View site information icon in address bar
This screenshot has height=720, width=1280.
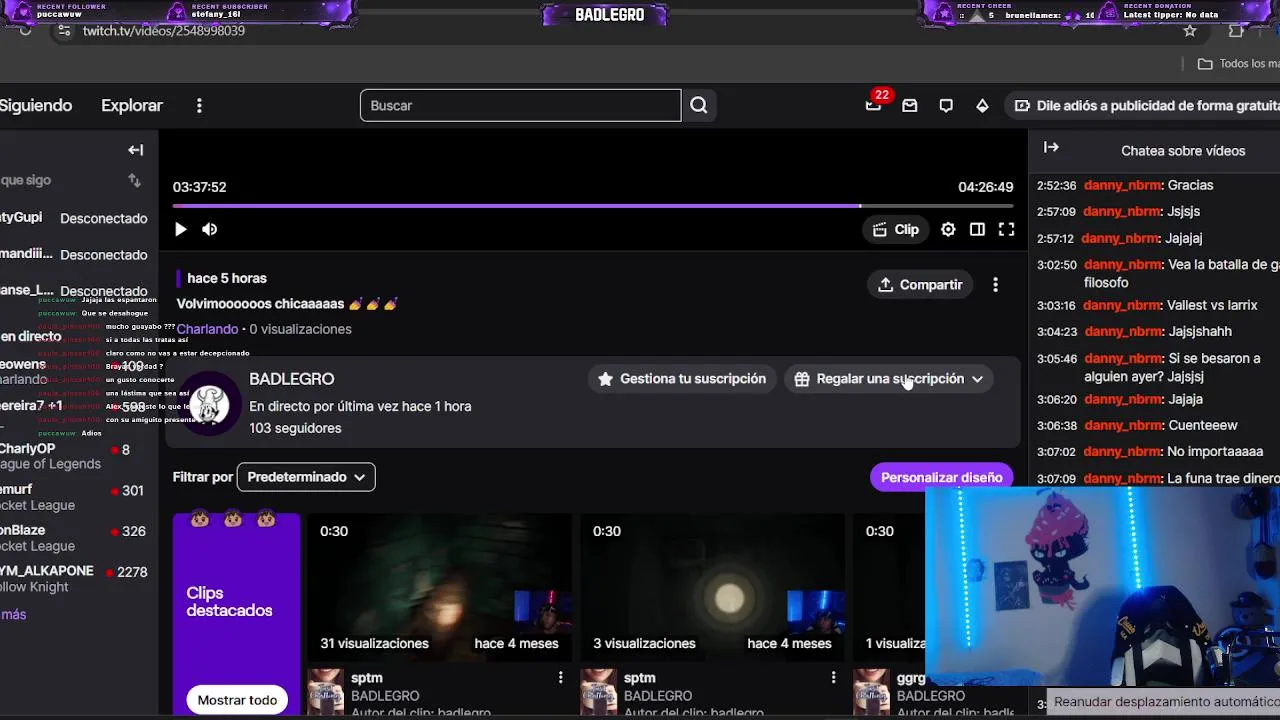click(64, 31)
